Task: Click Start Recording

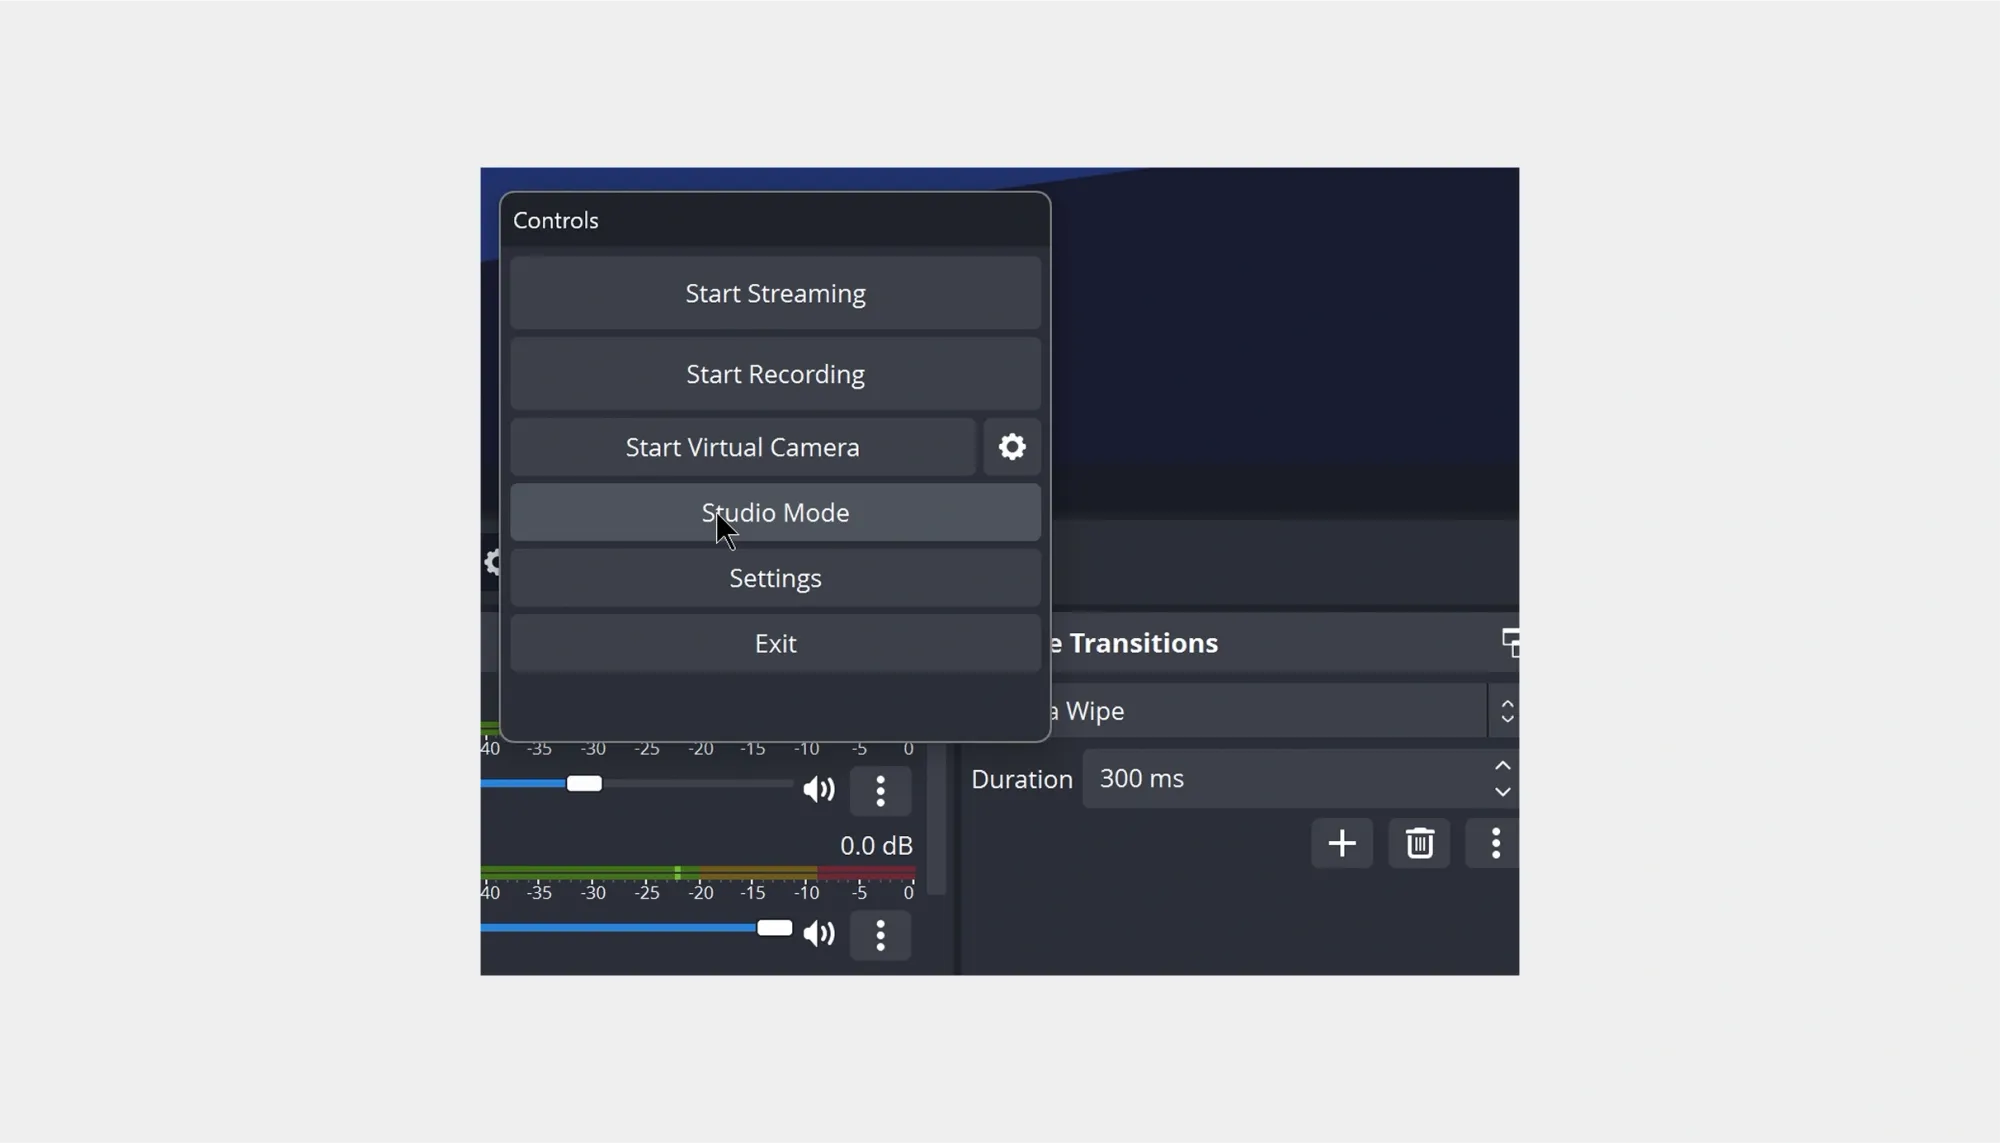Action: click(775, 373)
